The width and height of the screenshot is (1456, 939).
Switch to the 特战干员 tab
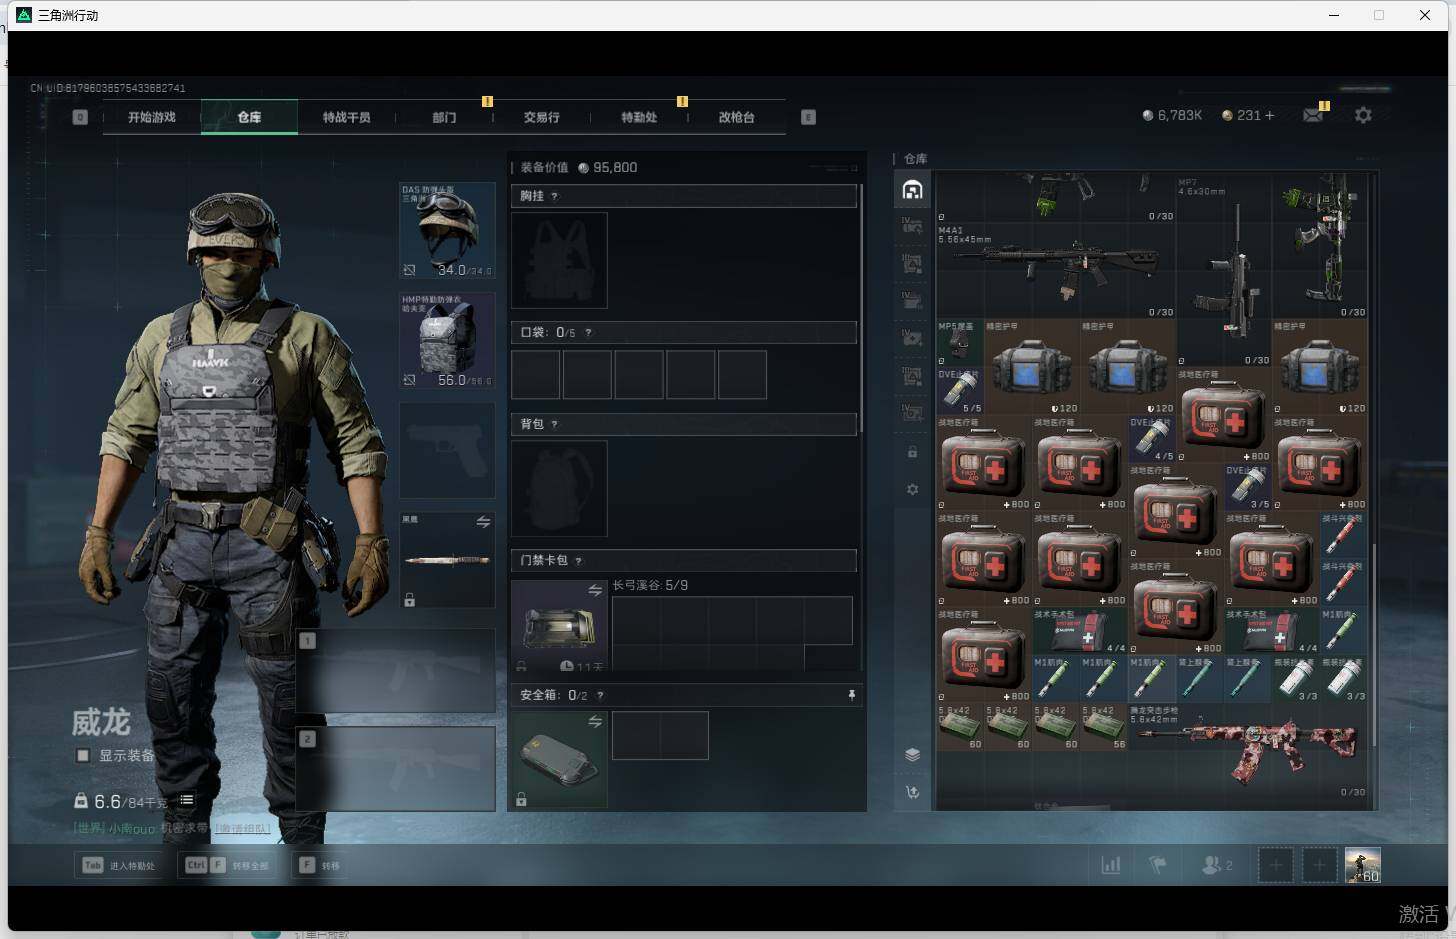tap(346, 117)
